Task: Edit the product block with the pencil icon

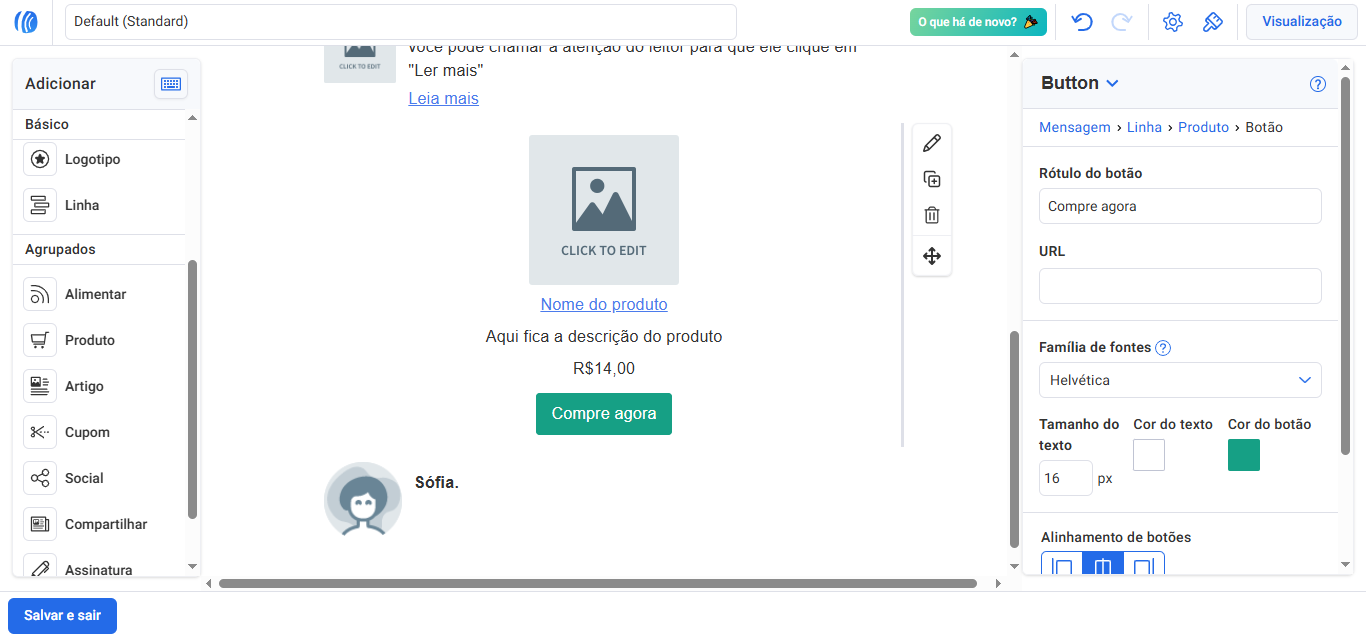Action: pos(931,142)
